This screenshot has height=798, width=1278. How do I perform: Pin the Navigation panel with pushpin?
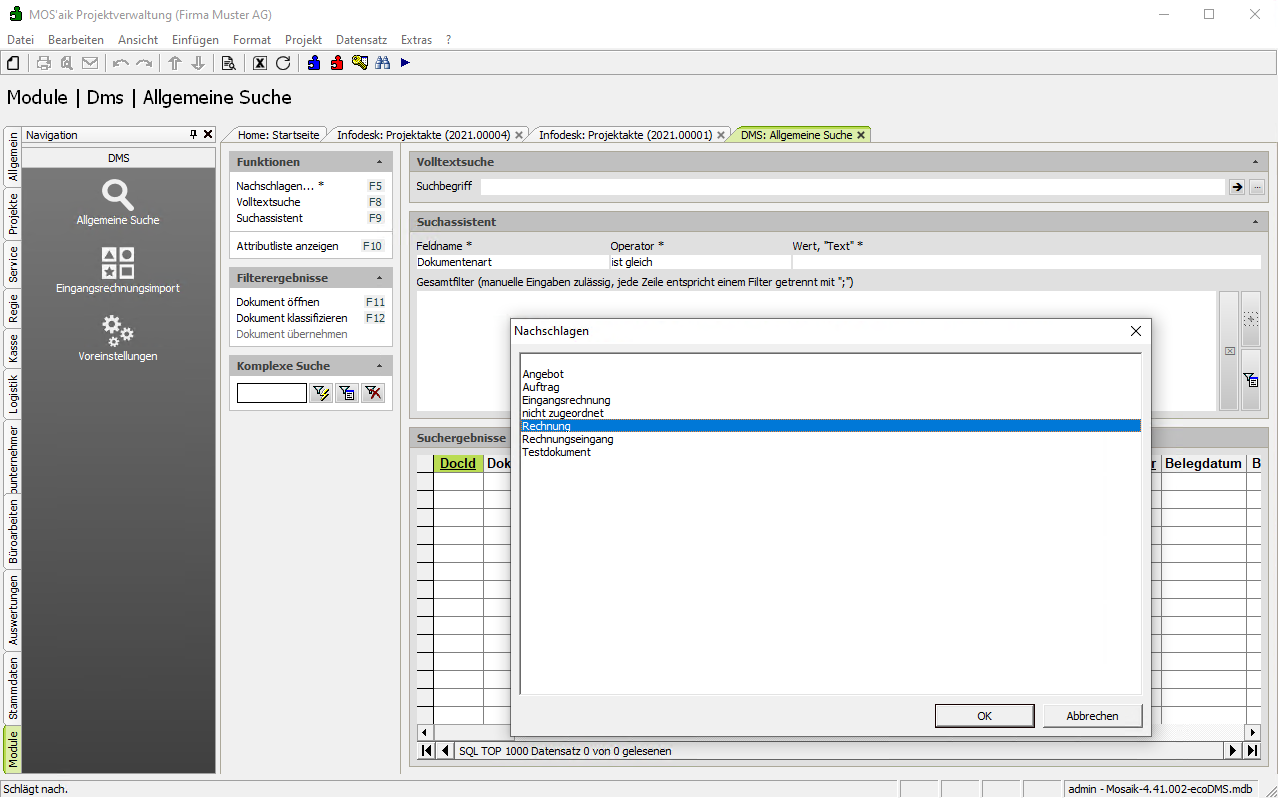[194, 134]
